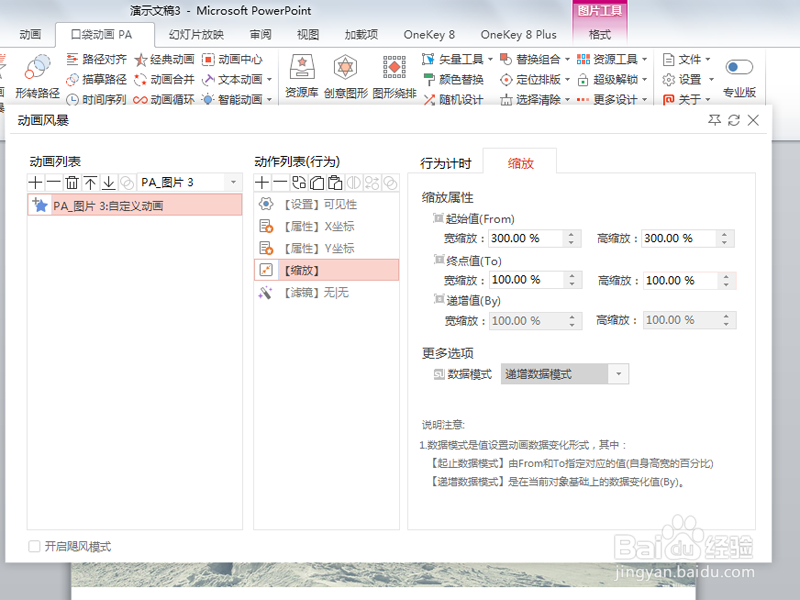
Task: Expand 定位排版 dropdown
Action: tap(567, 80)
